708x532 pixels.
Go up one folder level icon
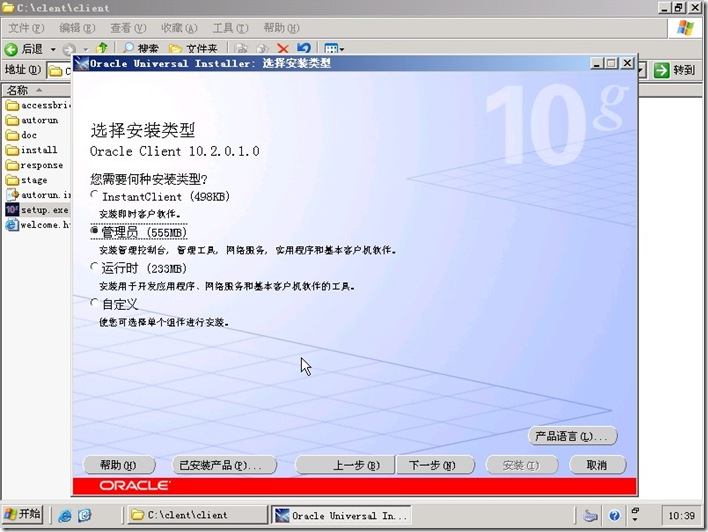pos(102,48)
